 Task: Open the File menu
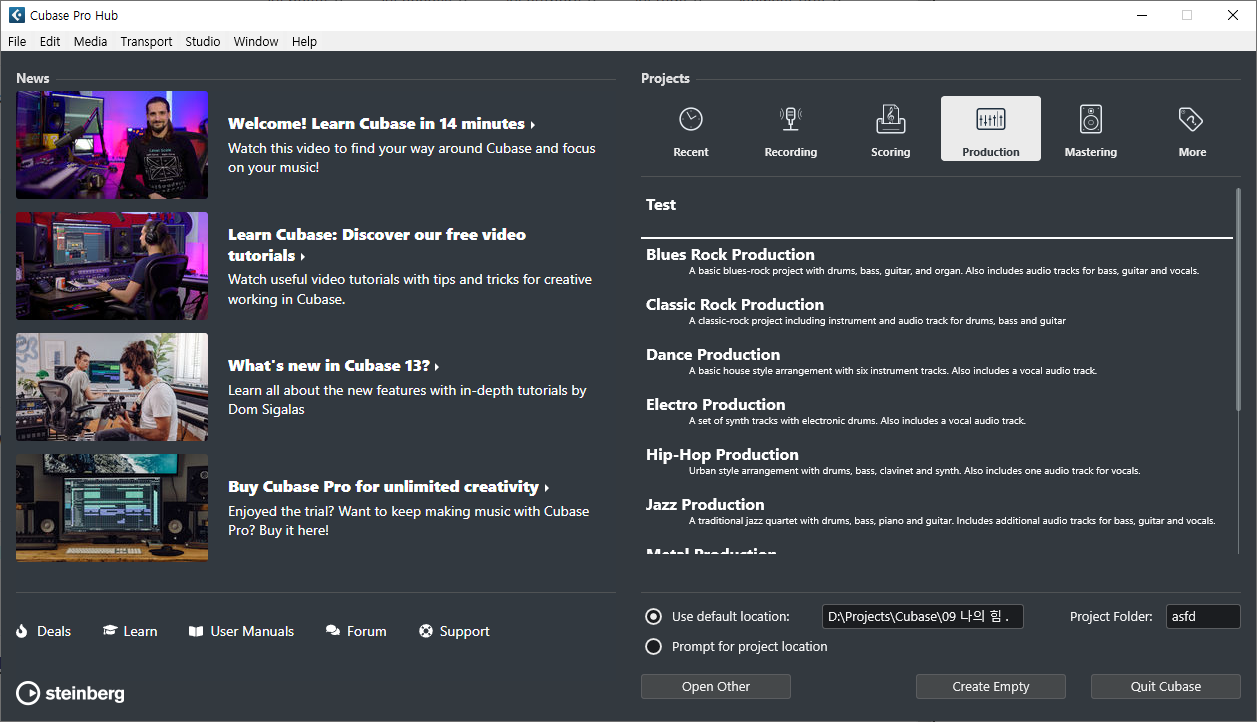[17, 41]
